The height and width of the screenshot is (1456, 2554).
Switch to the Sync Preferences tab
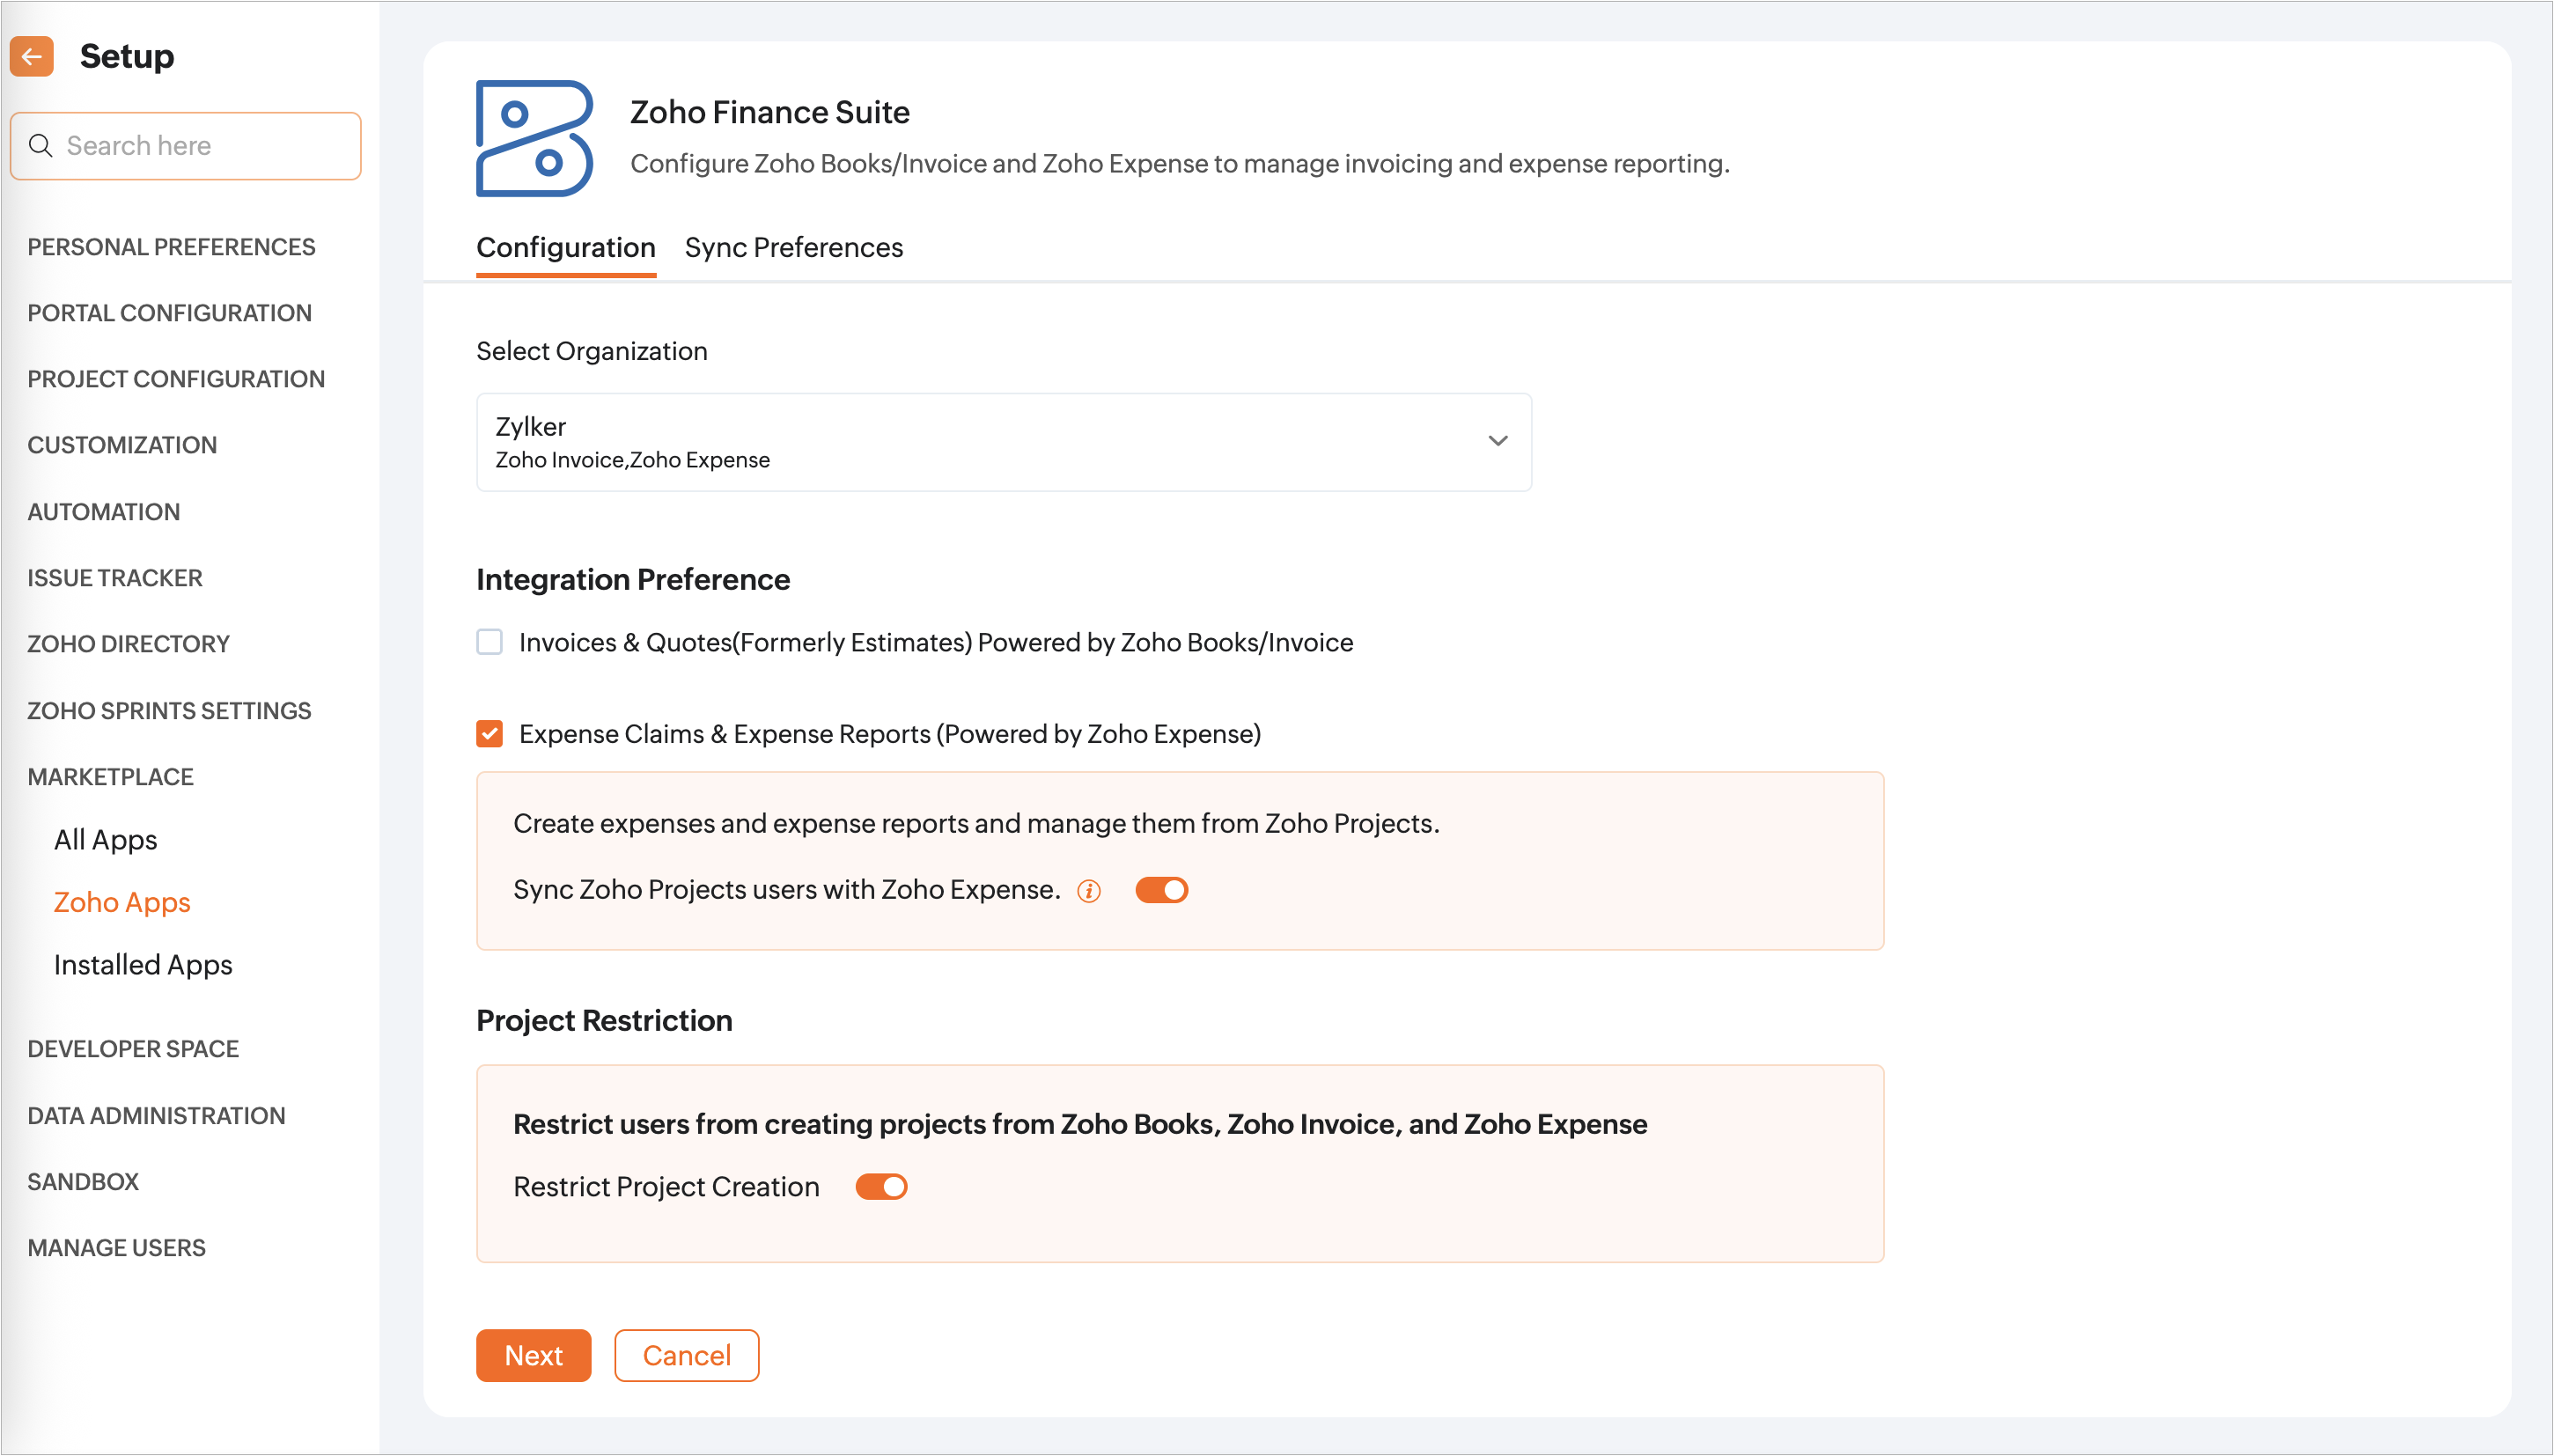pyautogui.click(x=793, y=248)
